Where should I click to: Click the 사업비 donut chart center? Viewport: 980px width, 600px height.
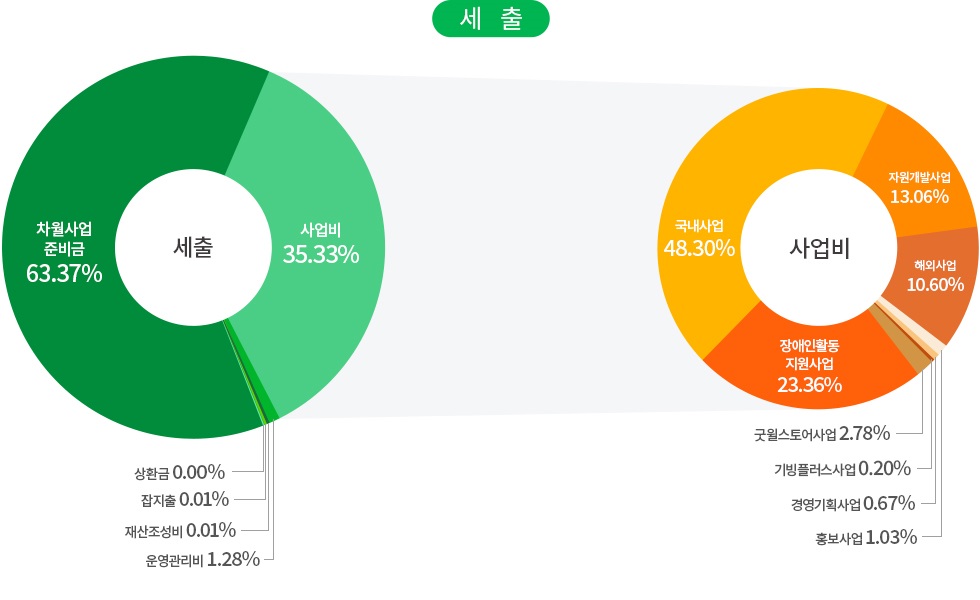click(x=819, y=248)
